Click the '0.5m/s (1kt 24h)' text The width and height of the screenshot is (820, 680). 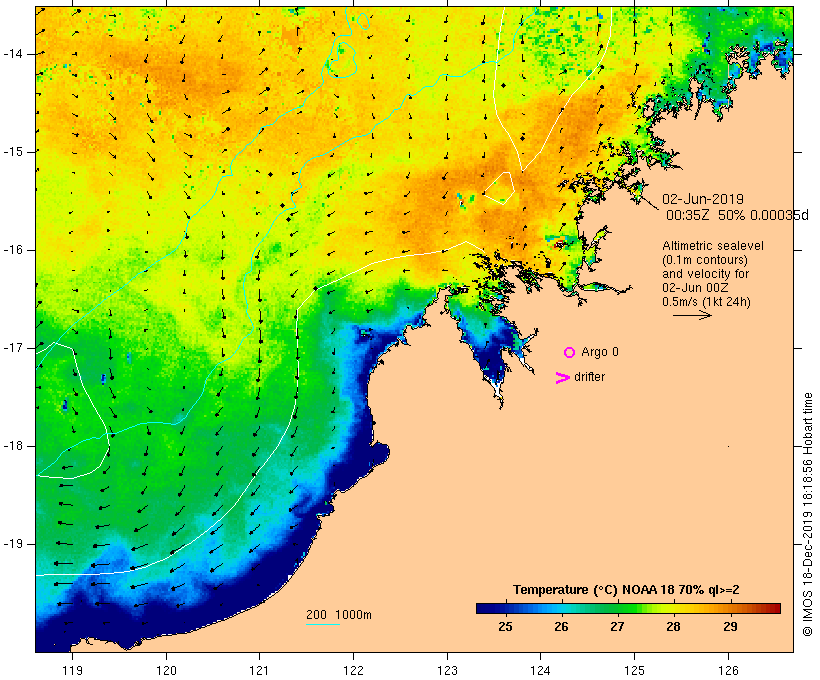(x=706, y=302)
